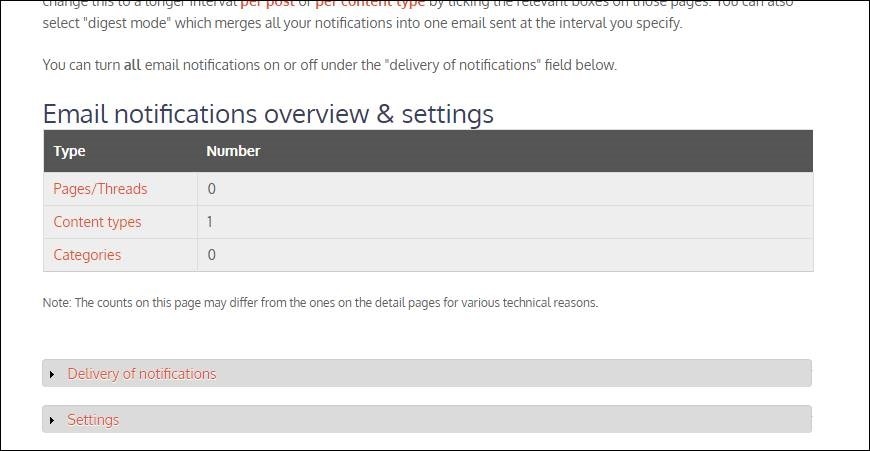This screenshot has width=870, height=451.
Task: Select the Pages/Threads count cell
Action: pyautogui.click(x=505, y=189)
